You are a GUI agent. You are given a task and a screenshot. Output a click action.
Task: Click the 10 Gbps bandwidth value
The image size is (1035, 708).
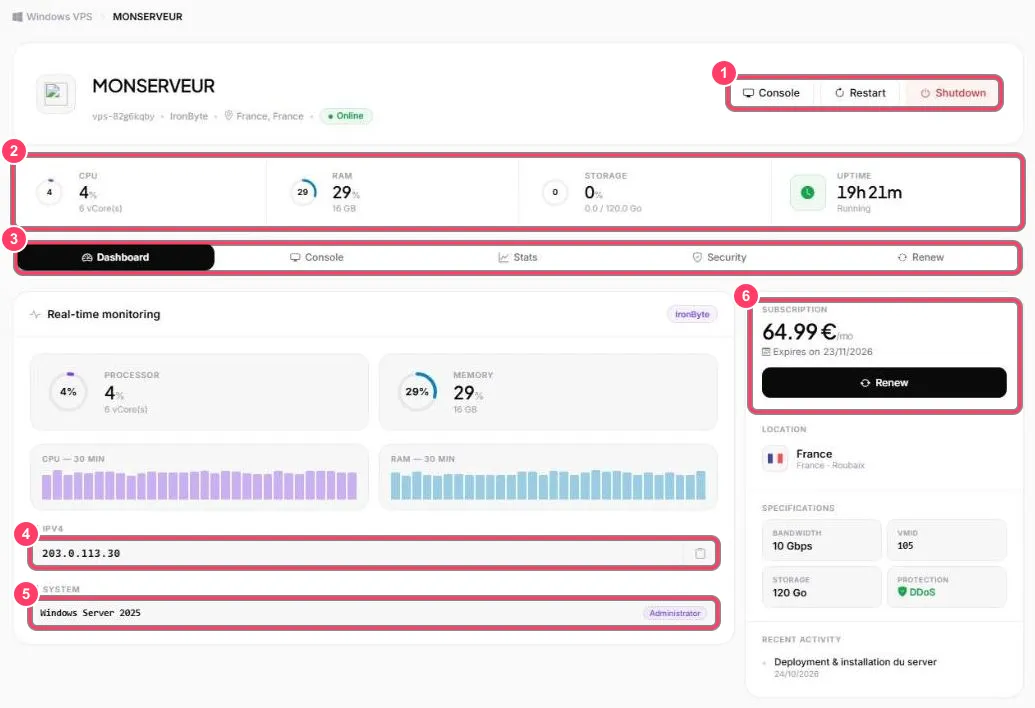792,546
